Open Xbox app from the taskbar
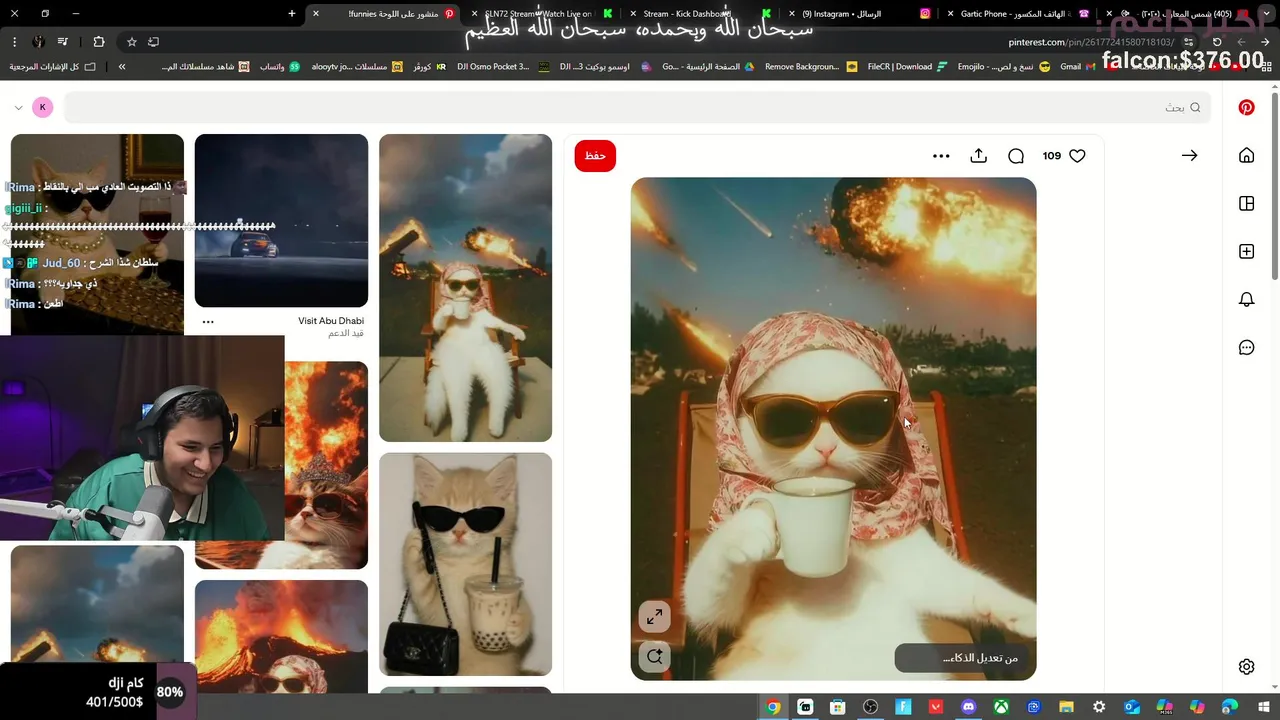The image size is (1280, 720). pyautogui.click(x=1000, y=707)
